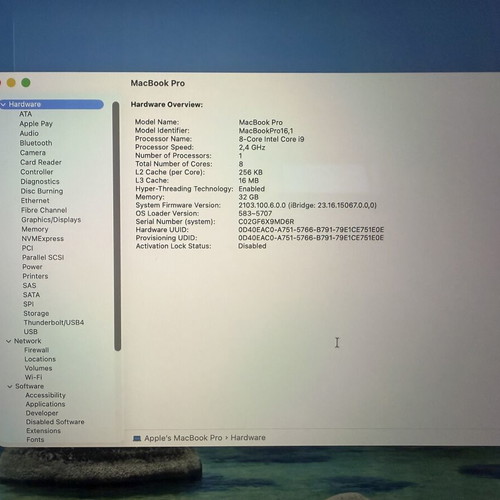This screenshot has height=500, width=500.
Task: Click the Hyper-Threading Enabled value
Action: [x=252, y=189]
